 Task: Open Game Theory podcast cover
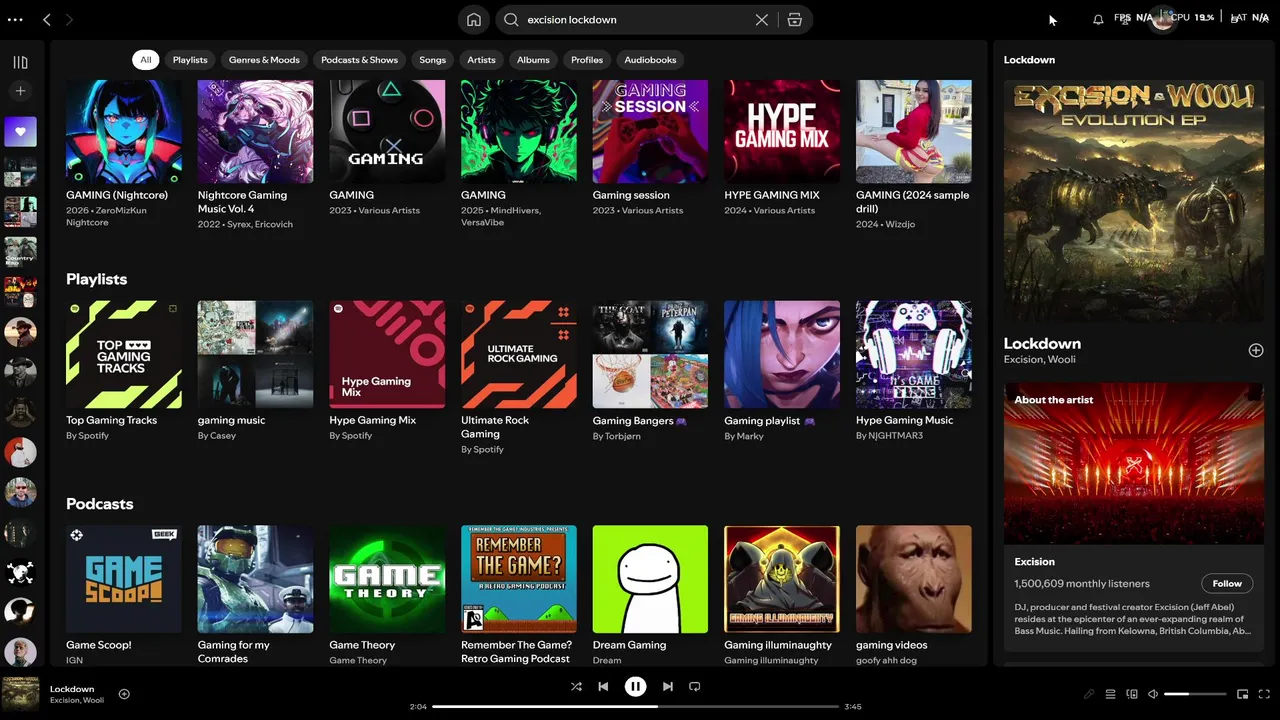click(x=387, y=579)
